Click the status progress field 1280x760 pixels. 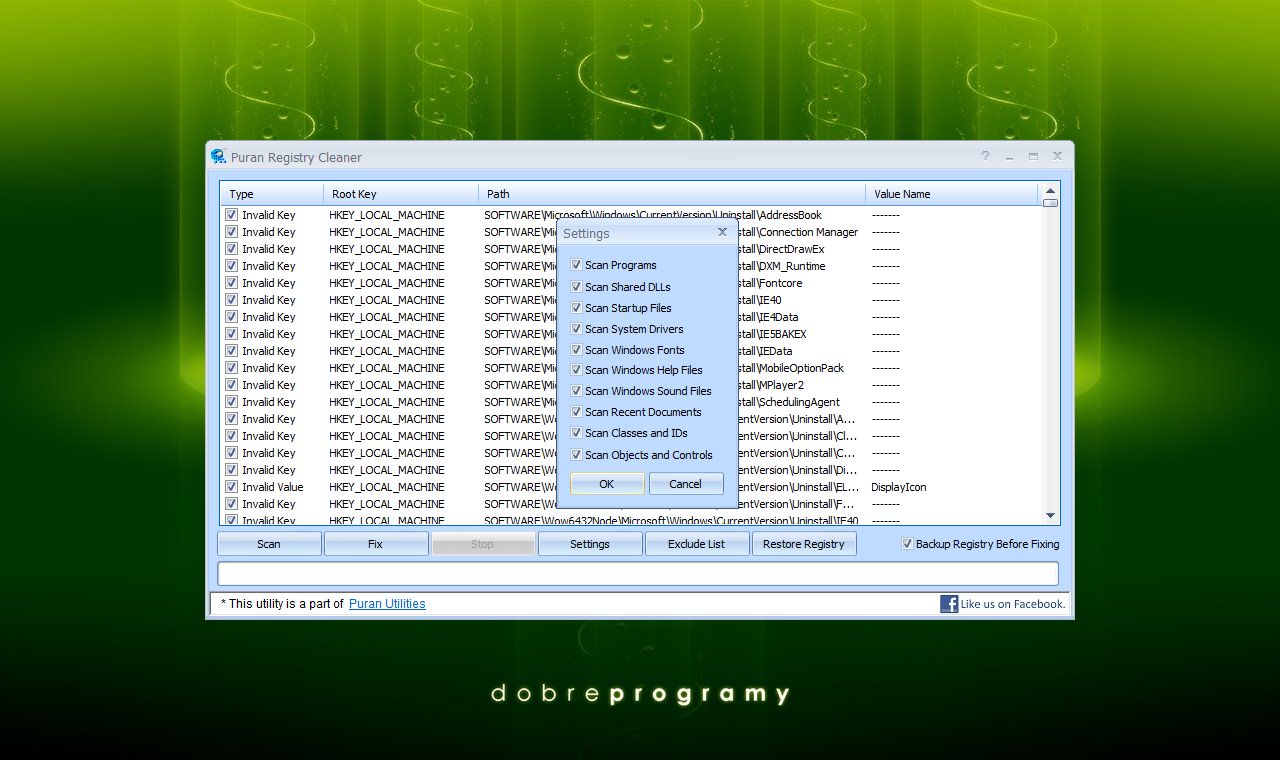[638, 573]
